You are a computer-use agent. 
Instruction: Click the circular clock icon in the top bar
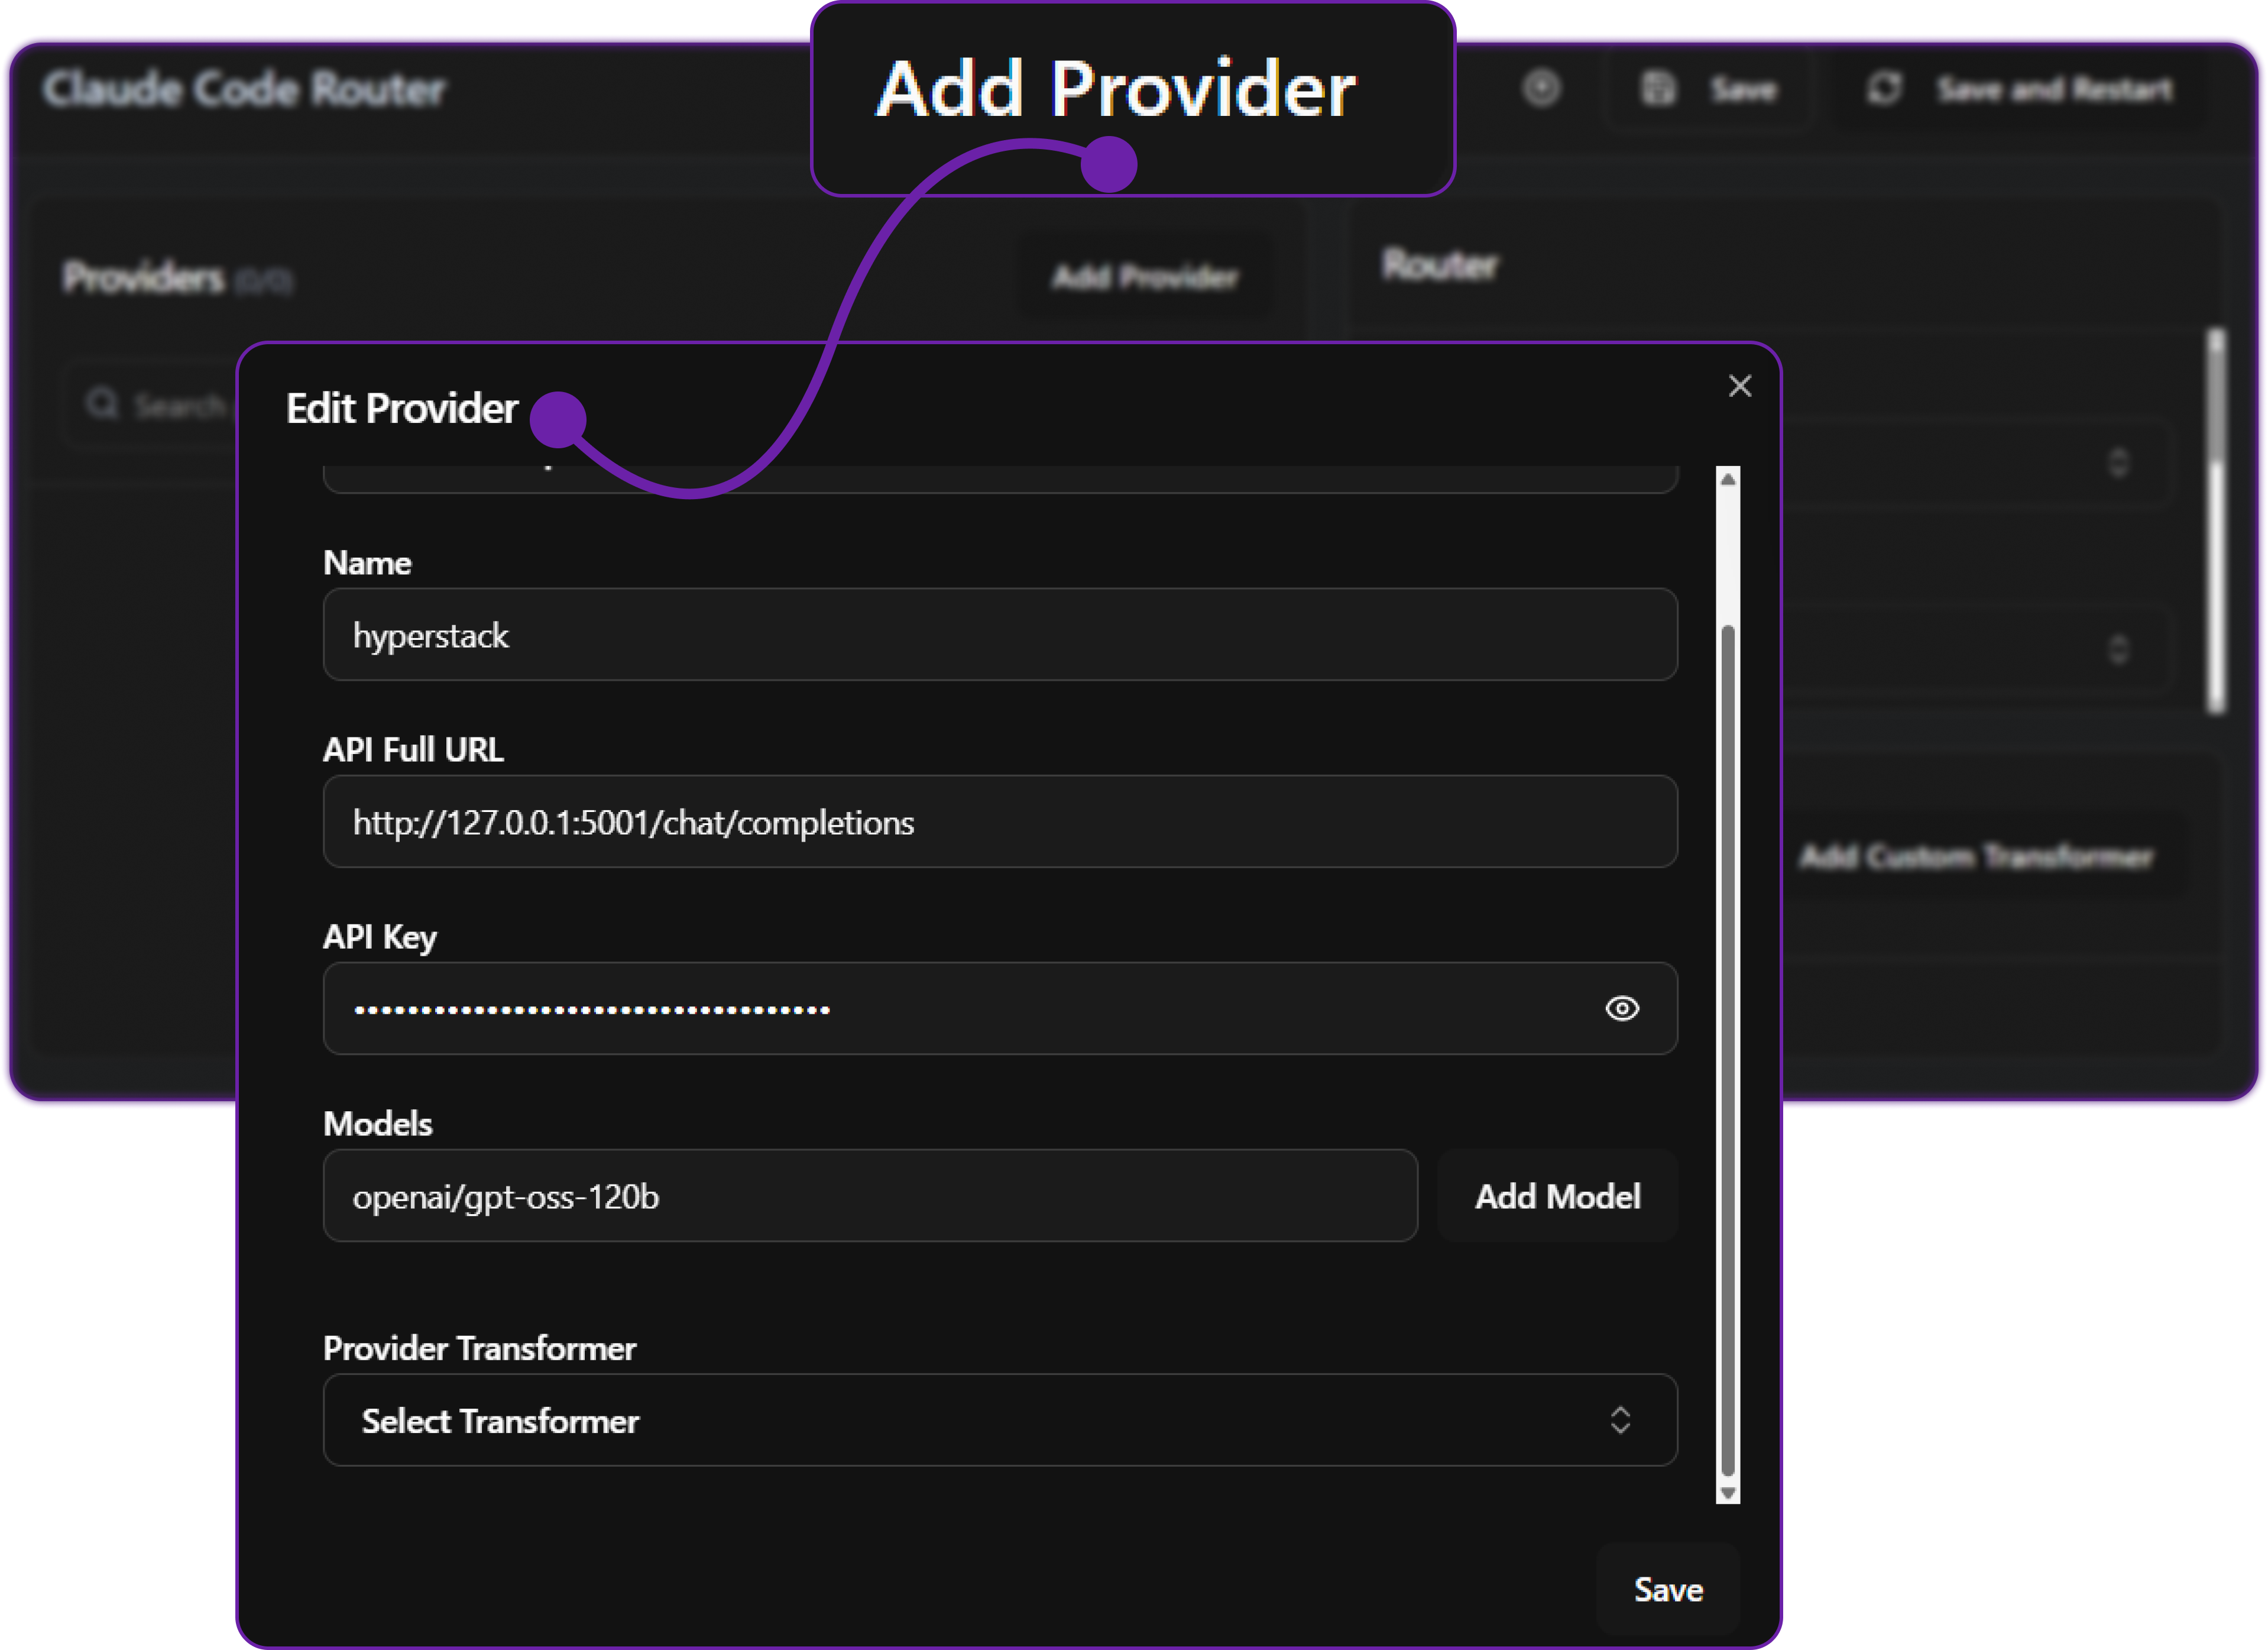tap(1542, 88)
